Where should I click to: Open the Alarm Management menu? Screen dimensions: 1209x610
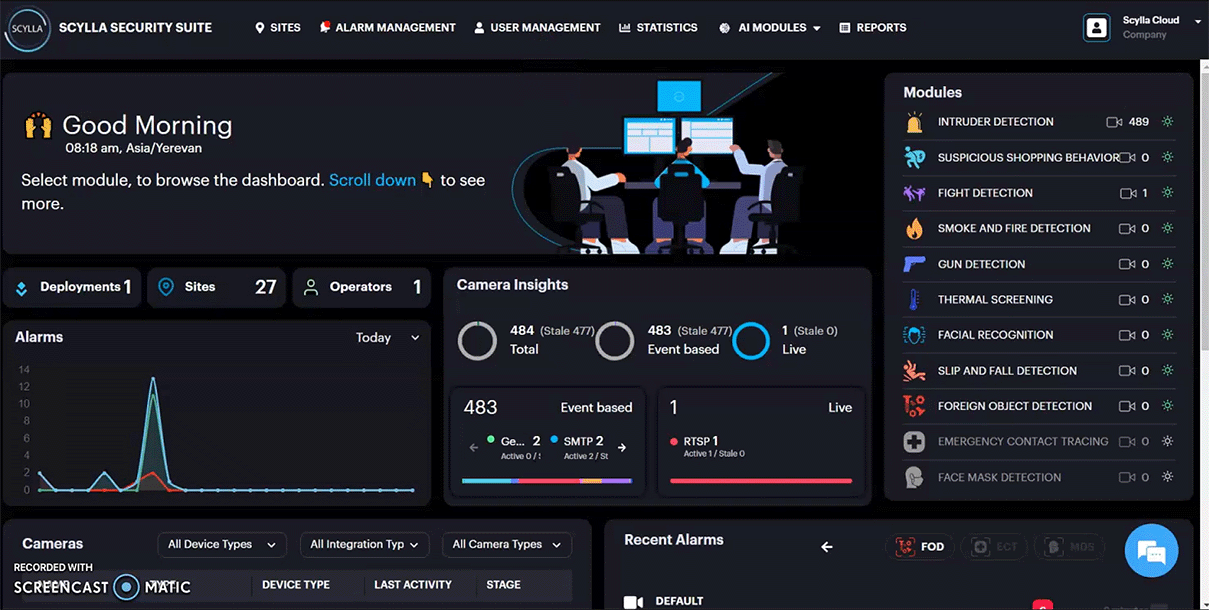387,28
